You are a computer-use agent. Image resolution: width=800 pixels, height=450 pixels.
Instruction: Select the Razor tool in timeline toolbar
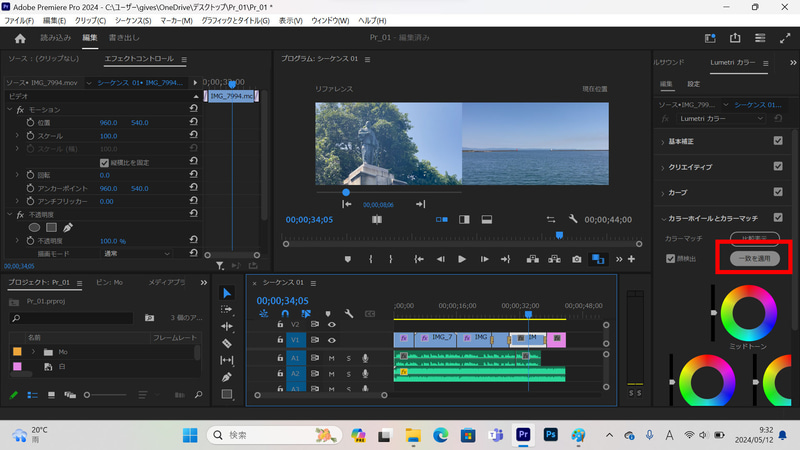[227, 343]
